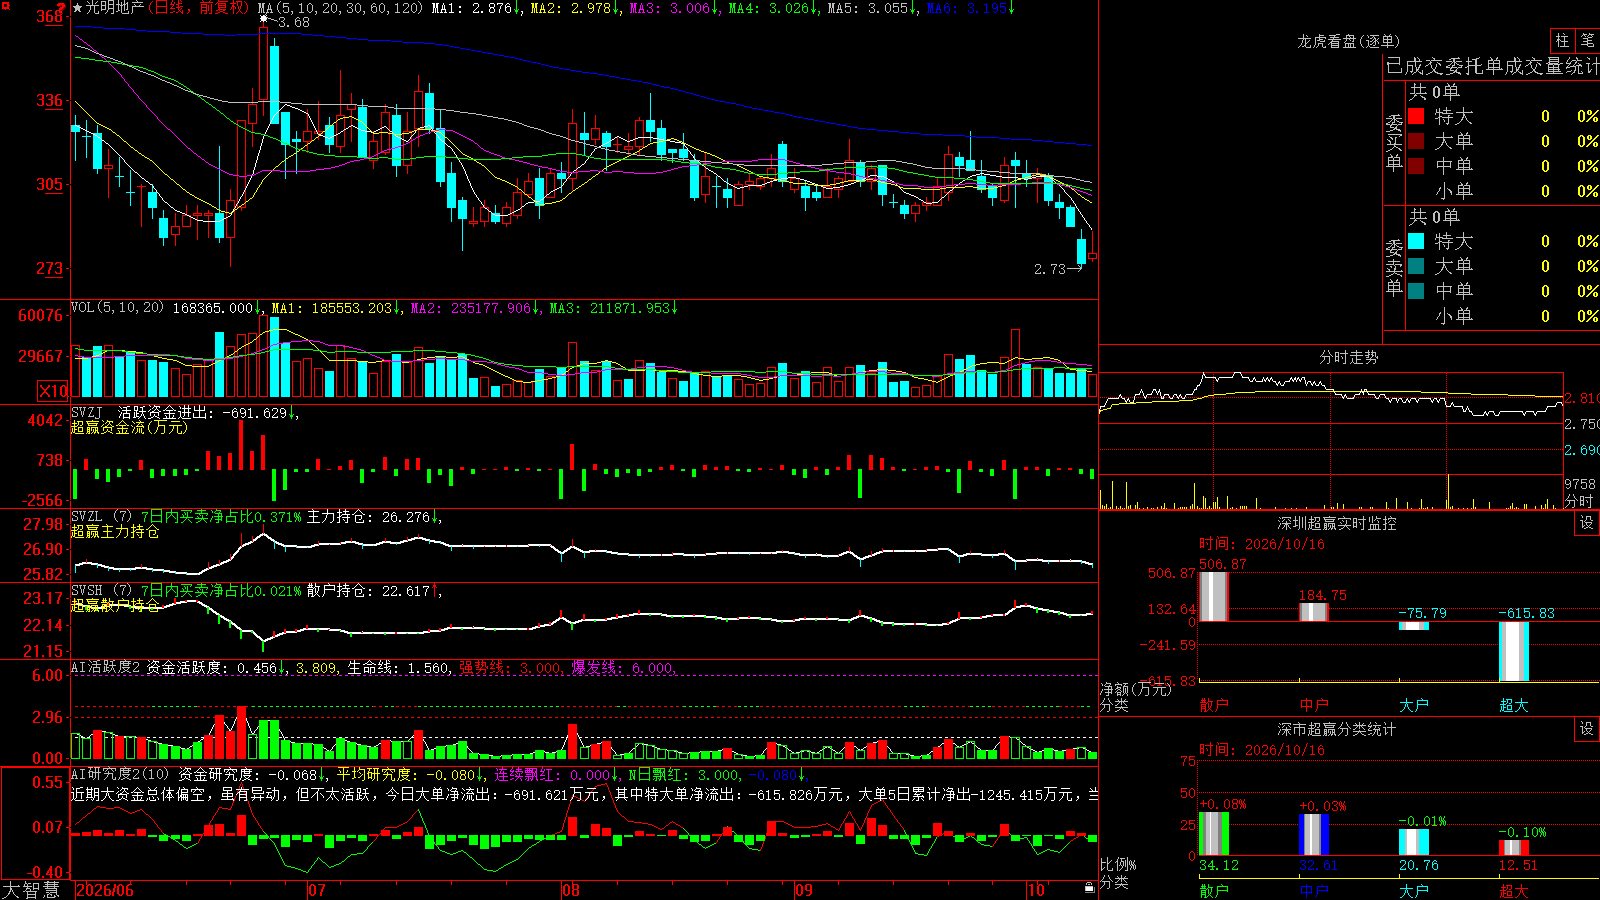Click the 已成交委托单成交量统计 header

point(1492,66)
